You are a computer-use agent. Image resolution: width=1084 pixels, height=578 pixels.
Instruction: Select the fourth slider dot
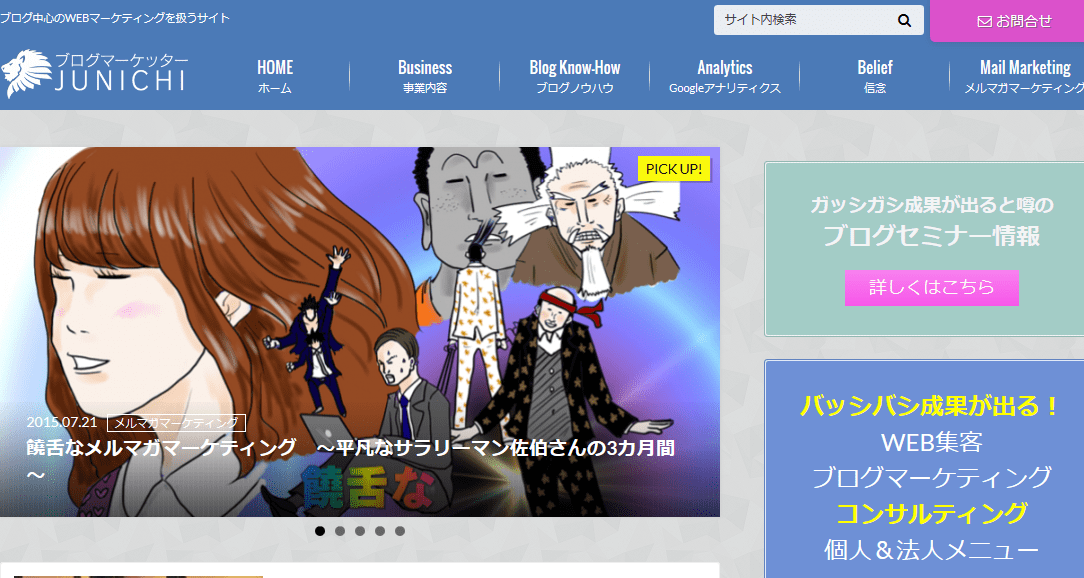[380, 531]
